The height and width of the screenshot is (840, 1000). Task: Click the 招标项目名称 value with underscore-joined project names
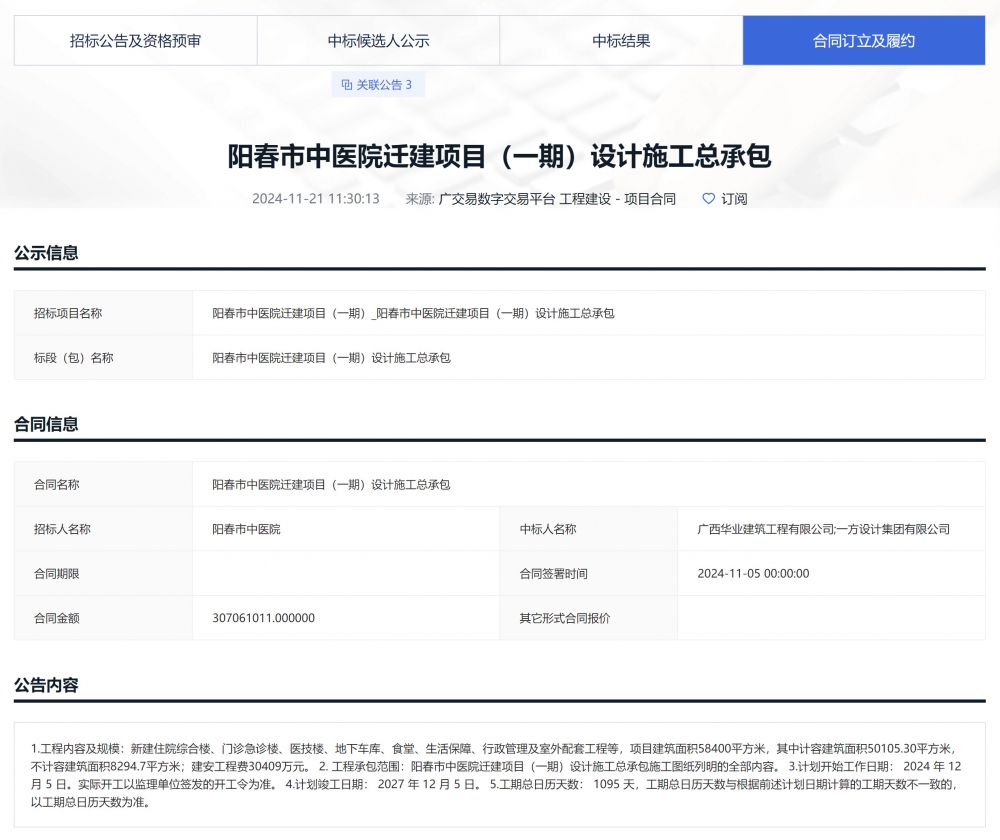click(x=413, y=313)
